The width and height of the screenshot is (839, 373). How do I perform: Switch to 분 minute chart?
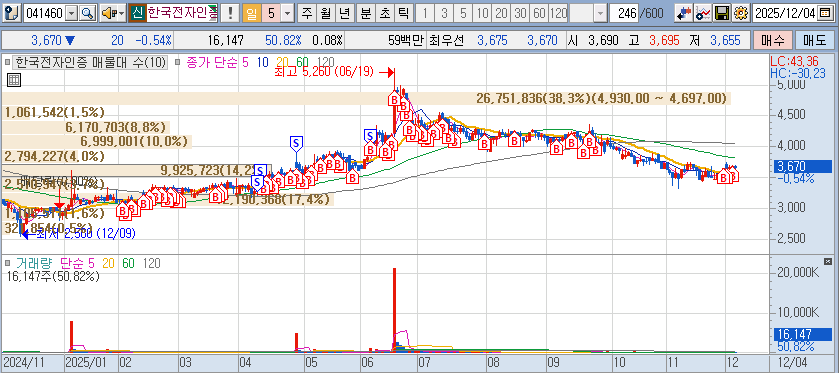[x=365, y=13]
